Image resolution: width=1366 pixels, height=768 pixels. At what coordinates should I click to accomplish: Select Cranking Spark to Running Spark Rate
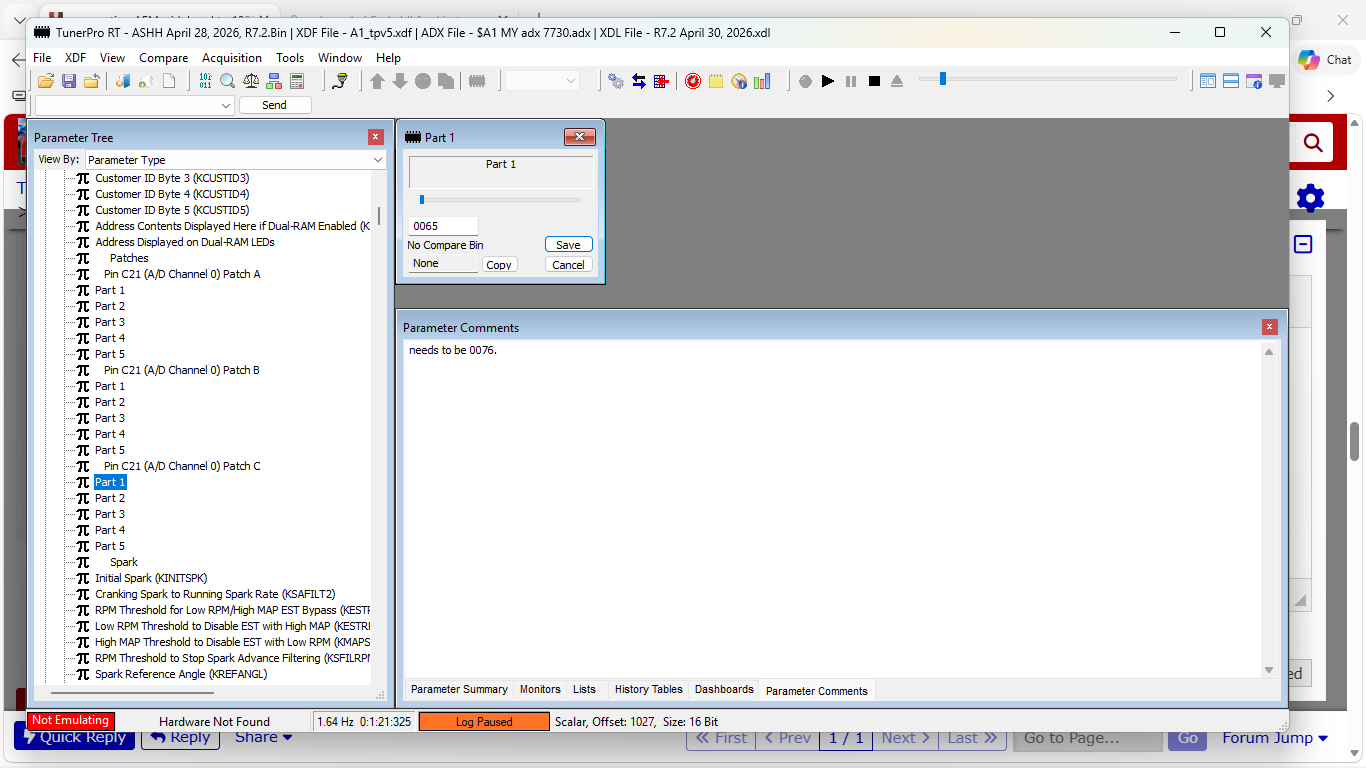click(x=215, y=594)
